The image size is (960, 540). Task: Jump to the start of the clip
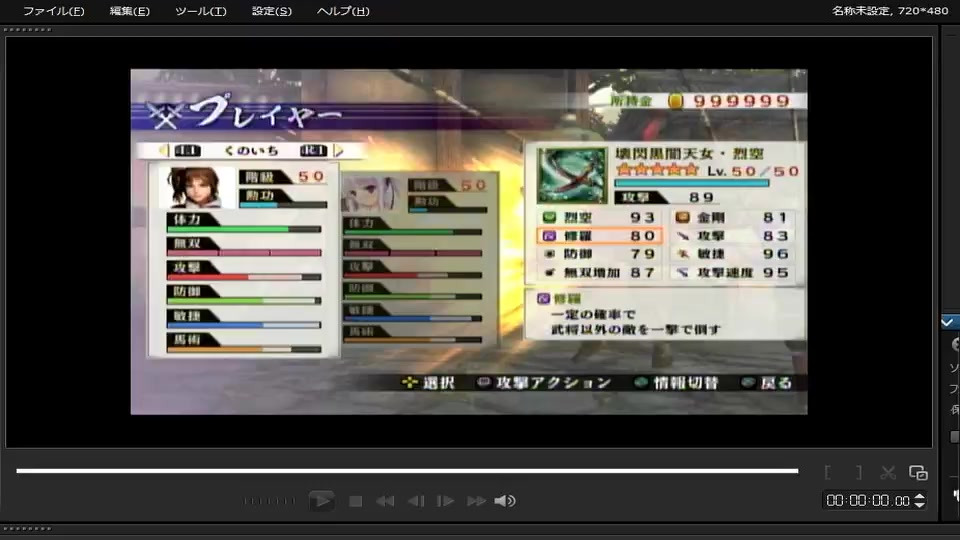(x=385, y=501)
